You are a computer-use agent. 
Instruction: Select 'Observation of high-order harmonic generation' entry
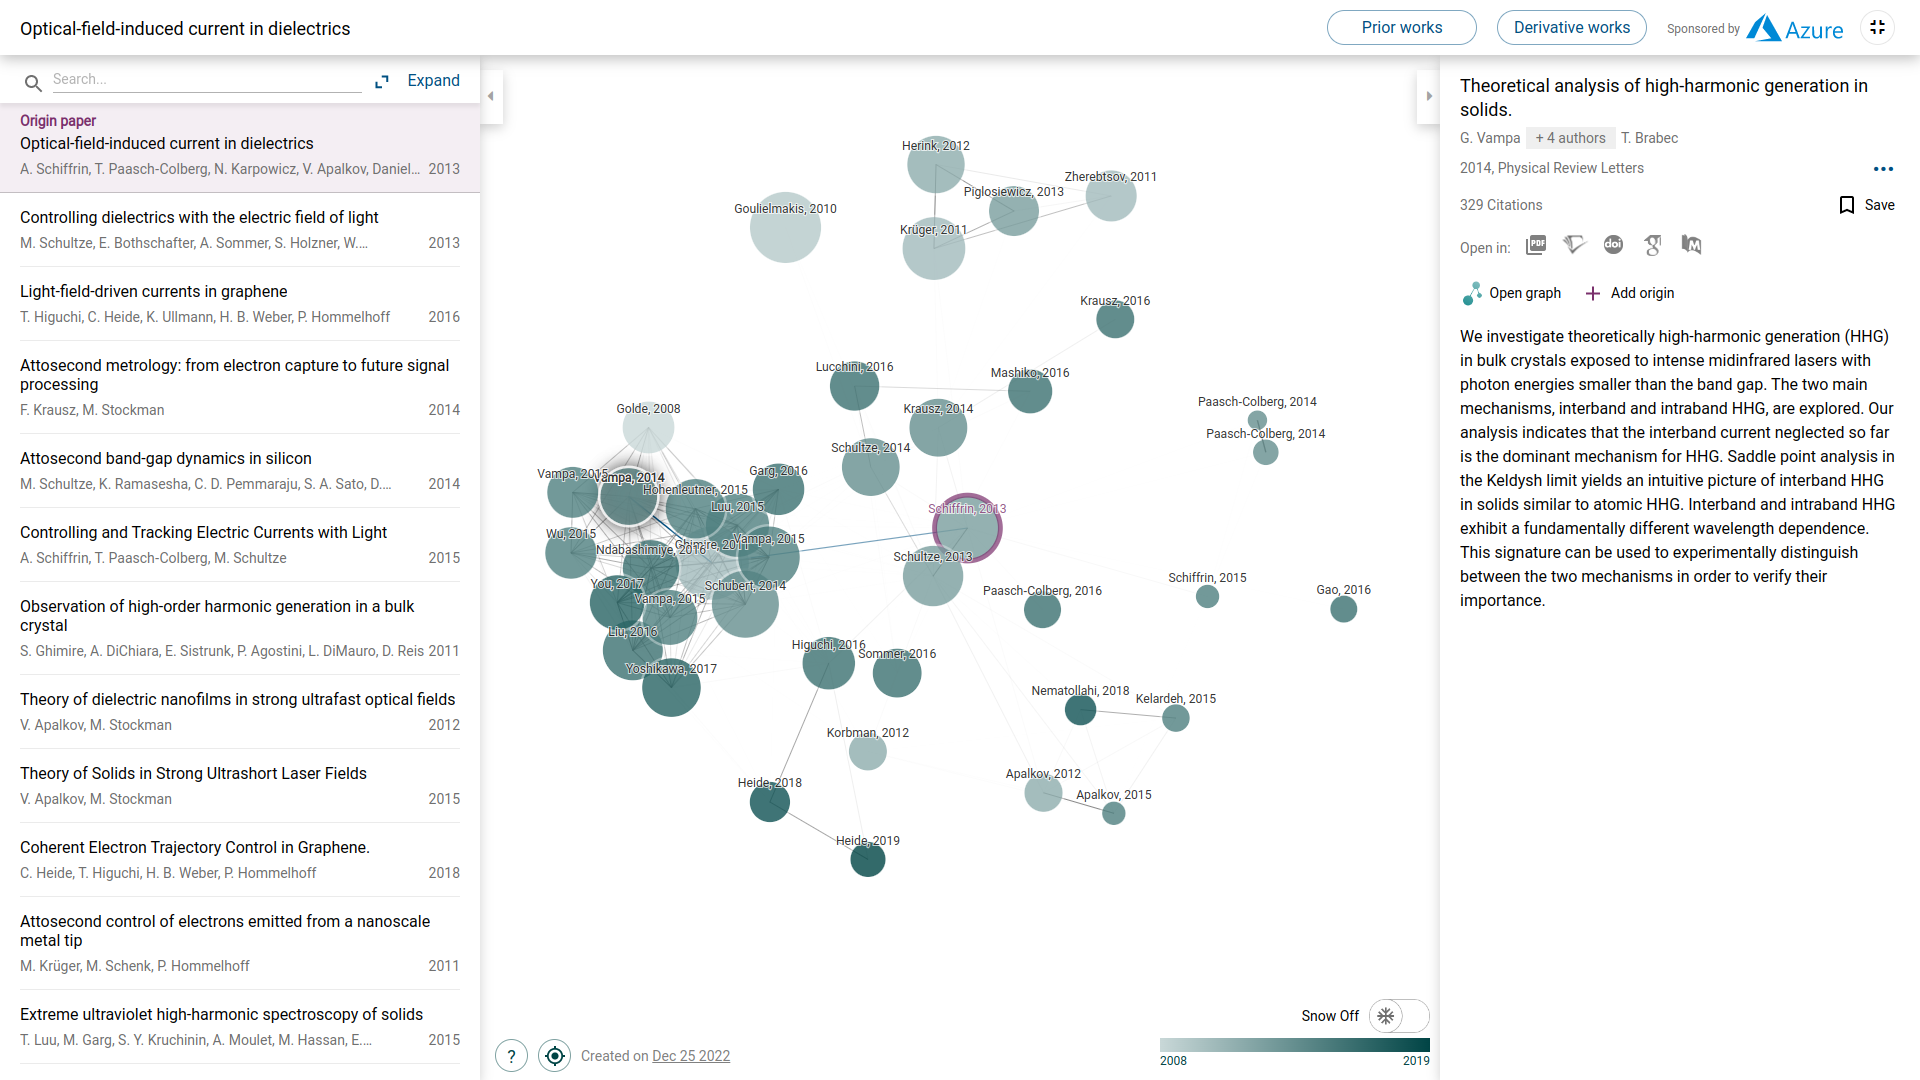[x=240, y=628]
